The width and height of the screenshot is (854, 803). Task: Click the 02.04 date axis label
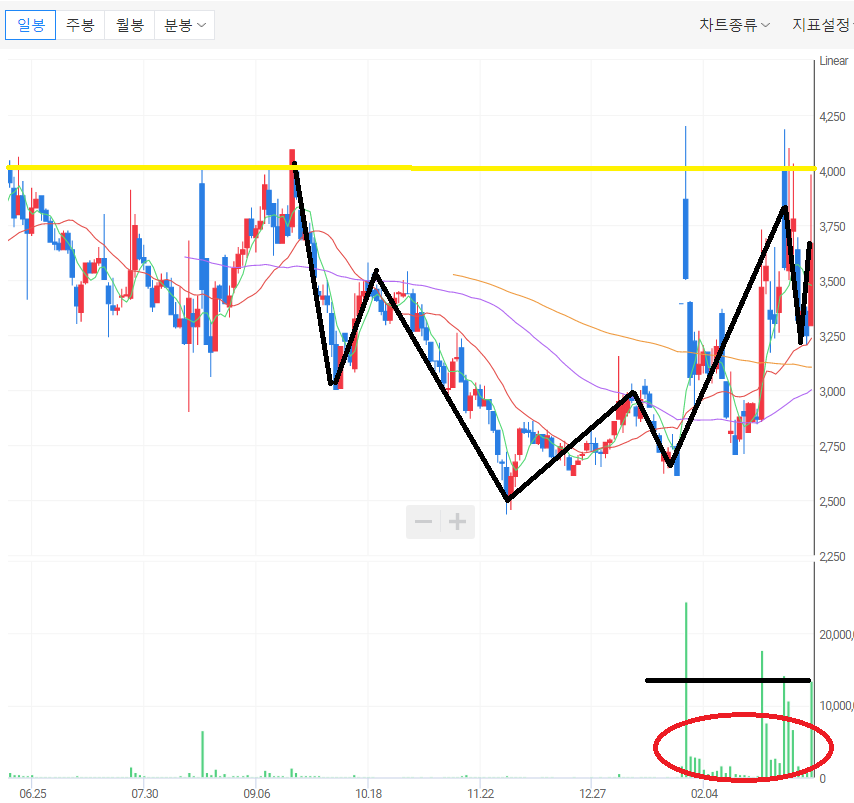pyautogui.click(x=704, y=794)
